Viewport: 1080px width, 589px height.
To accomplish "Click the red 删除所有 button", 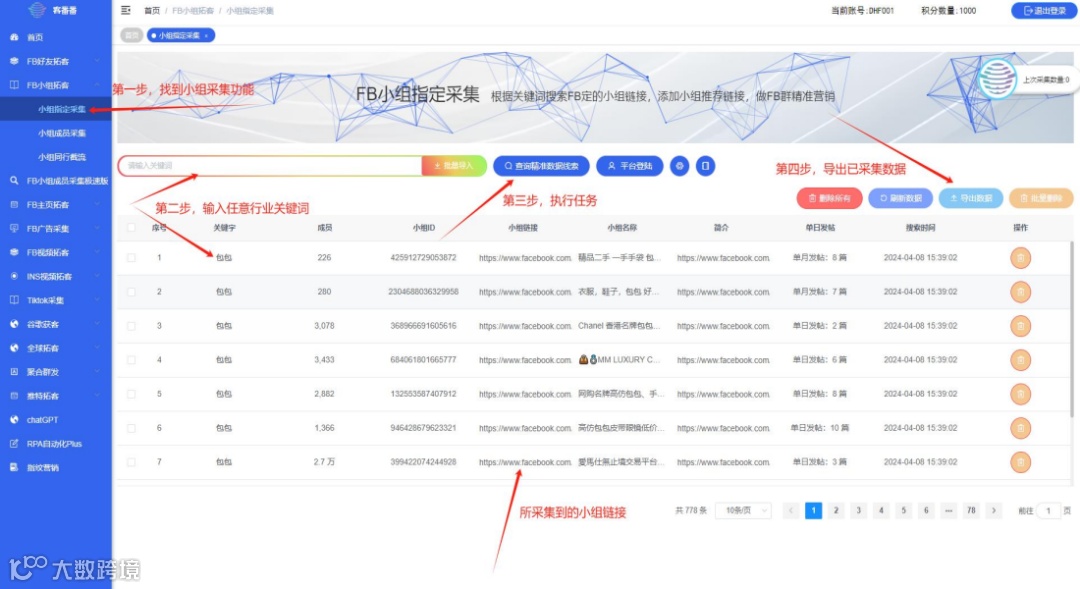I will click(x=829, y=198).
